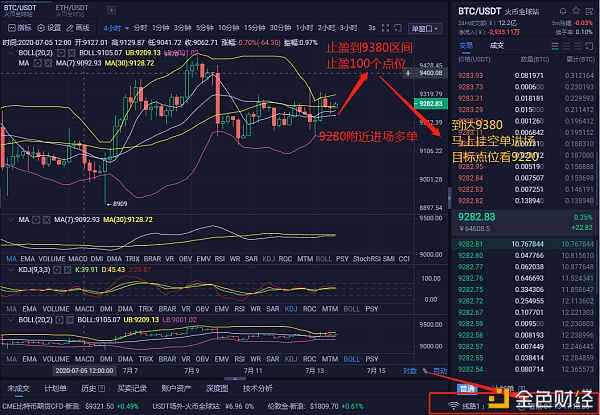Screen dimensions: 600x415
Task: Click CME比特币期货CFD-新浪 ticker in status bar
Action: [x=70, y=406]
